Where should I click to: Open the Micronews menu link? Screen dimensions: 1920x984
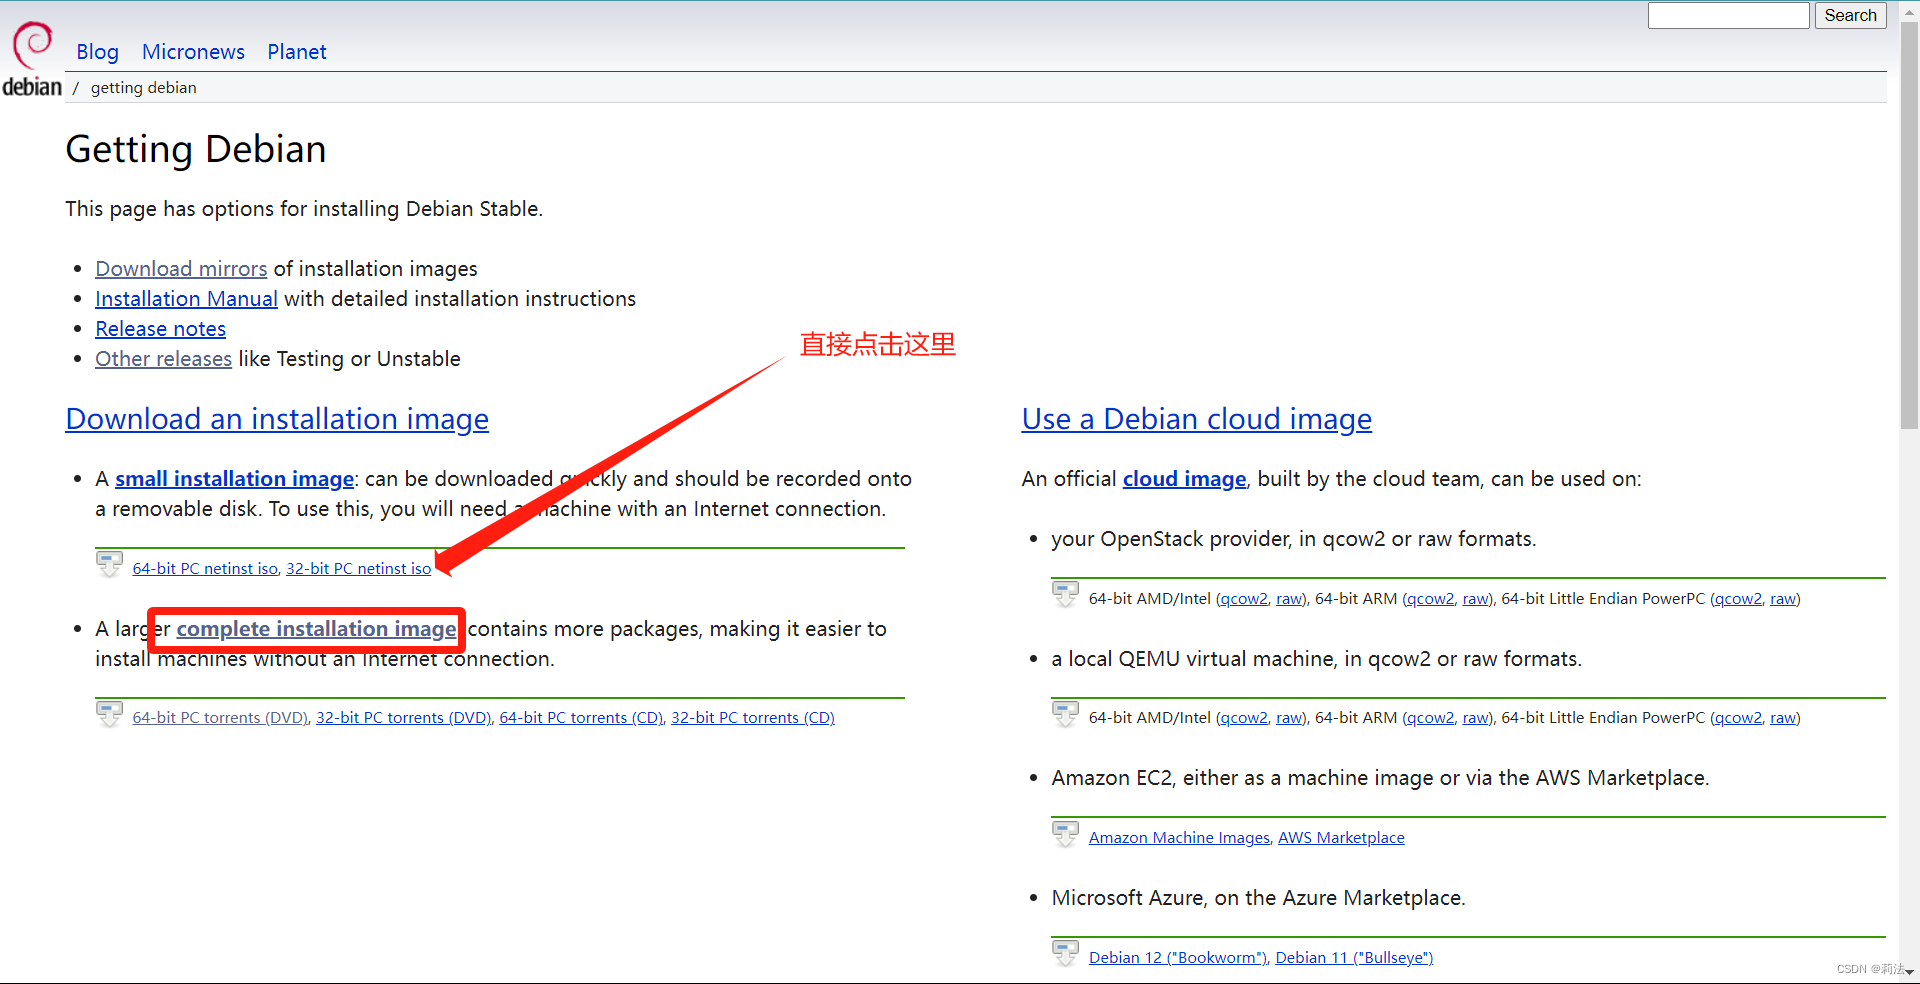tap(193, 52)
